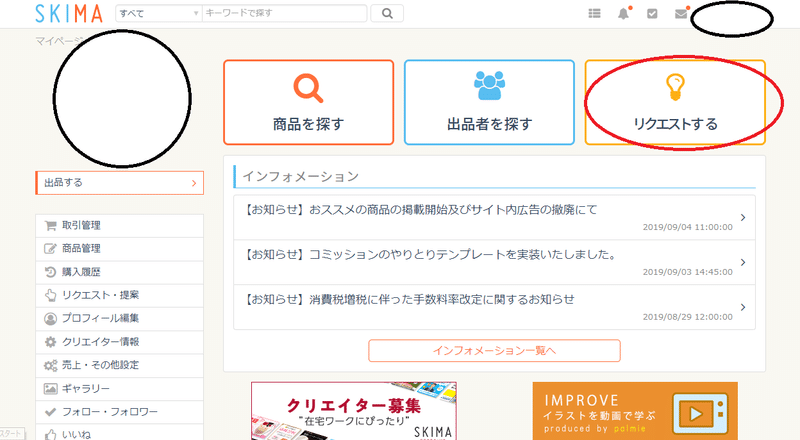Viewport: 800px width, 440px height.
Task: Click the cart icon beside 取引管理
Action: click(50, 226)
